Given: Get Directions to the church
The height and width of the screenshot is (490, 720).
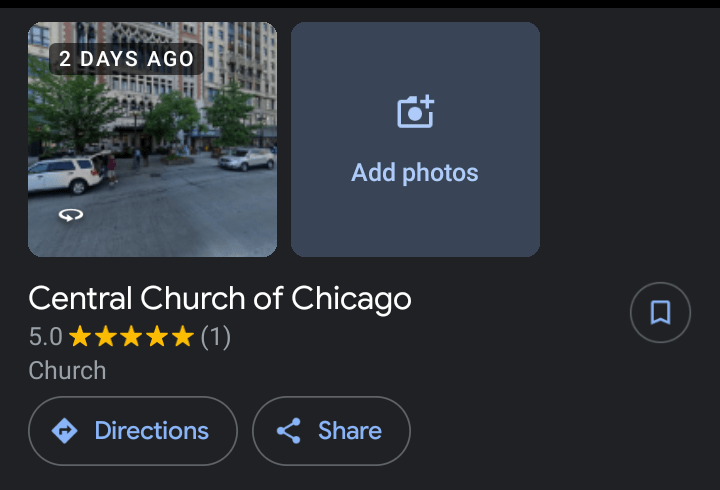Looking at the screenshot, I should [133, 431].
